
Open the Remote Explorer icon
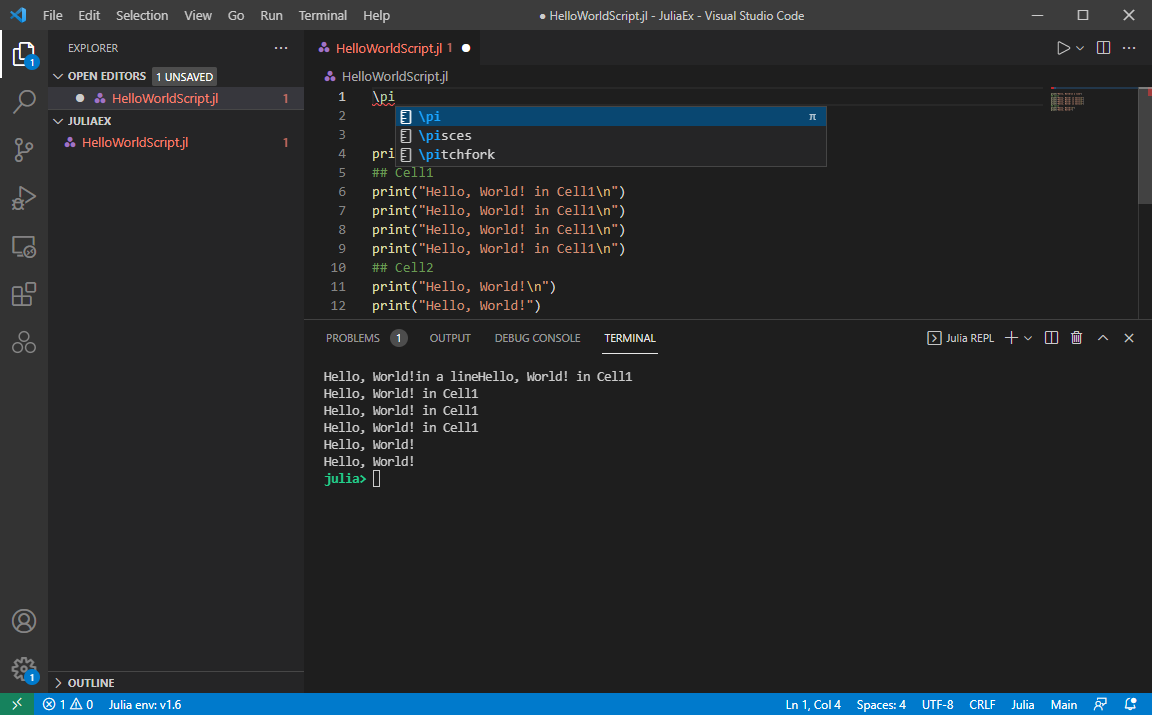coord(24,247)
